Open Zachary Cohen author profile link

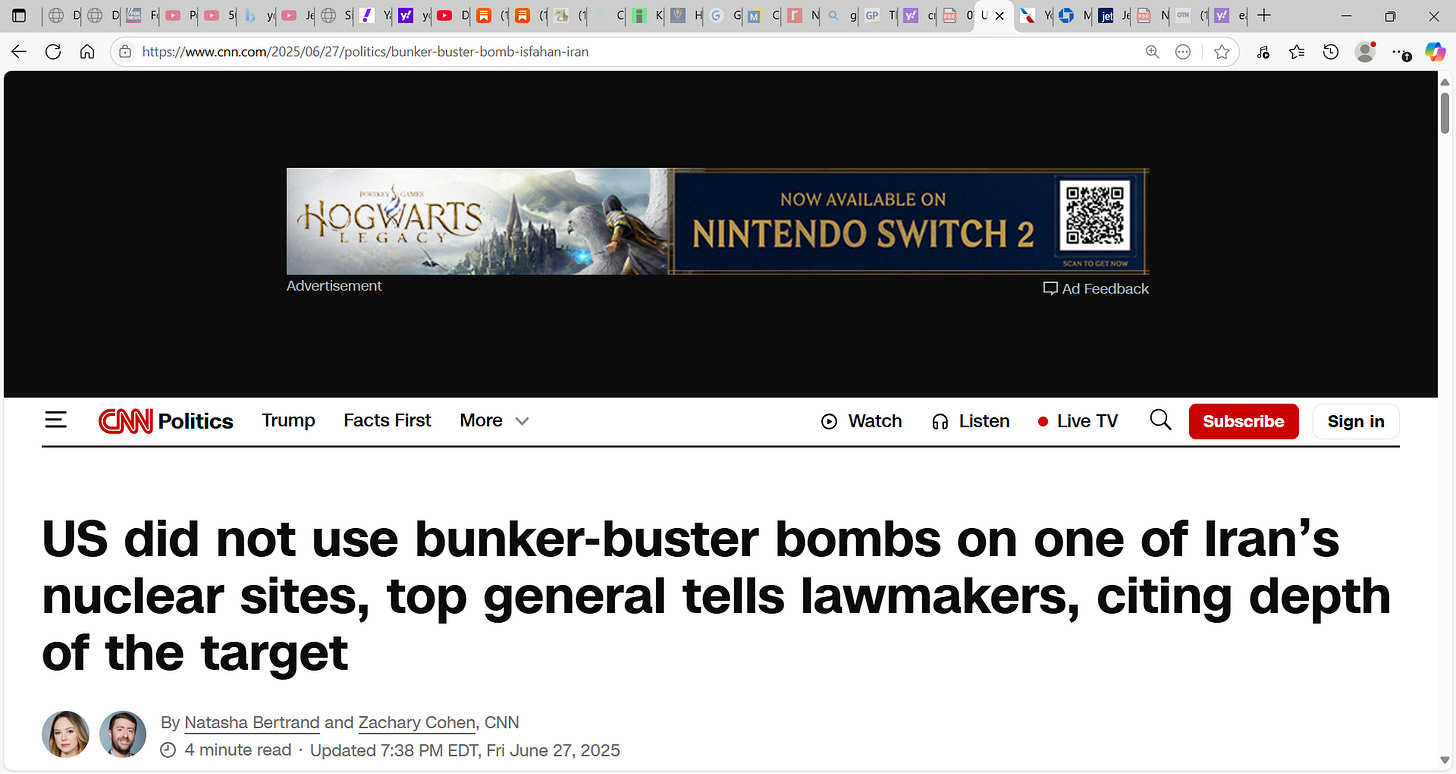point(417,722)
